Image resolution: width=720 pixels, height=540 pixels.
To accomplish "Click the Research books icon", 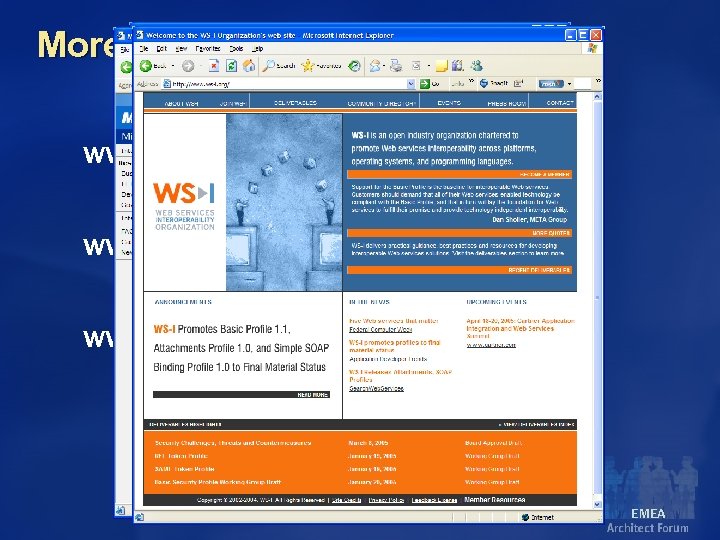I will pos(457,66).
